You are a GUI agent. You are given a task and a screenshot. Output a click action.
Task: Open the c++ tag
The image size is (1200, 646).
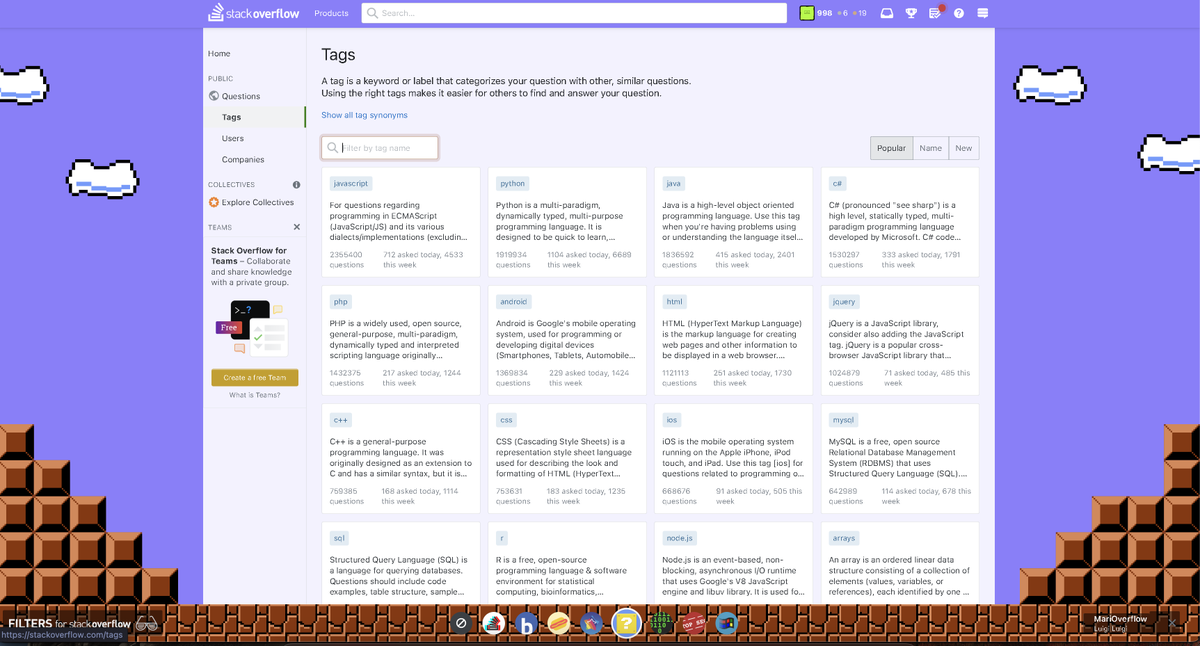coord(341,420)
